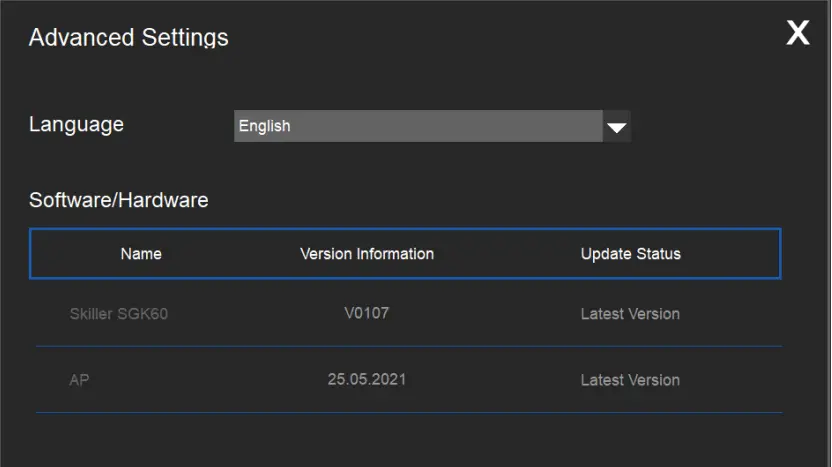Screen dimensions: 832x467
Task: Click the Update Status column header
Action: (x=630, y=254)
